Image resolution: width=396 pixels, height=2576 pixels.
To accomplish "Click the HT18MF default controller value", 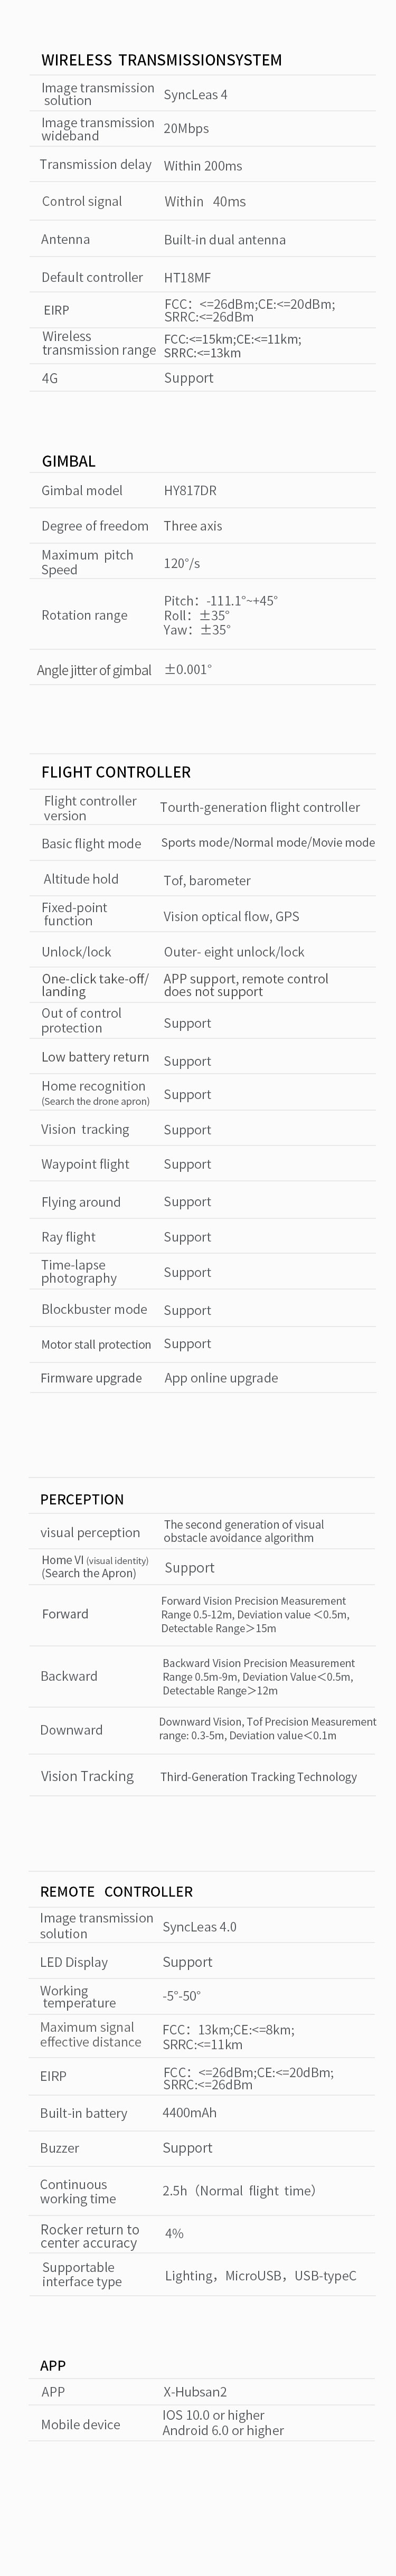I will click(x=187, y=277).
